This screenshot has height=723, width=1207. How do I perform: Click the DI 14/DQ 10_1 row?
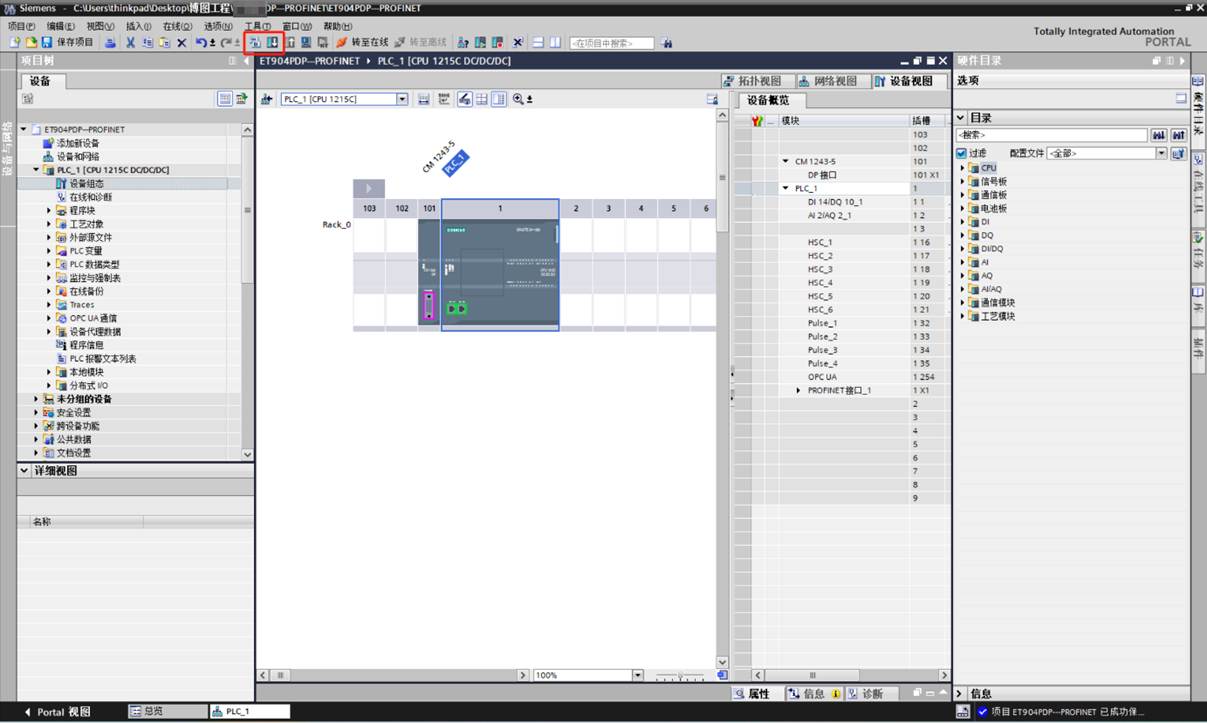841,202
